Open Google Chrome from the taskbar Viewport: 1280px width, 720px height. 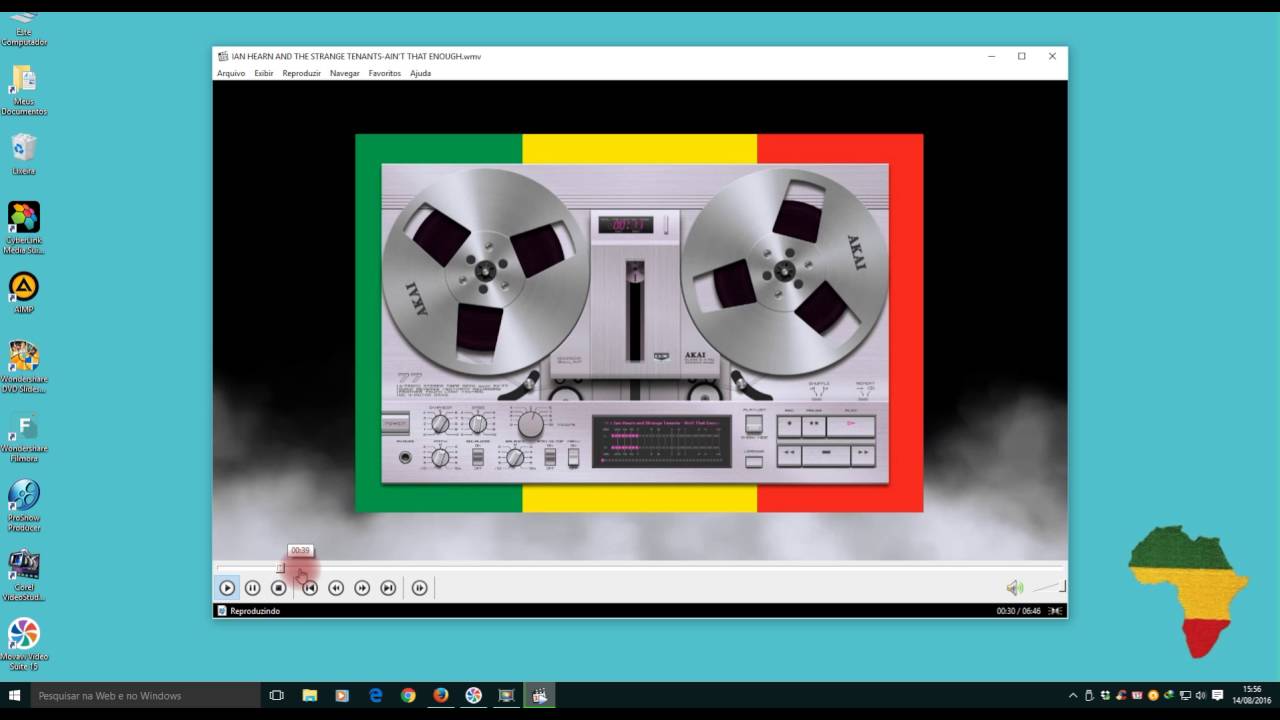[408, 695]
